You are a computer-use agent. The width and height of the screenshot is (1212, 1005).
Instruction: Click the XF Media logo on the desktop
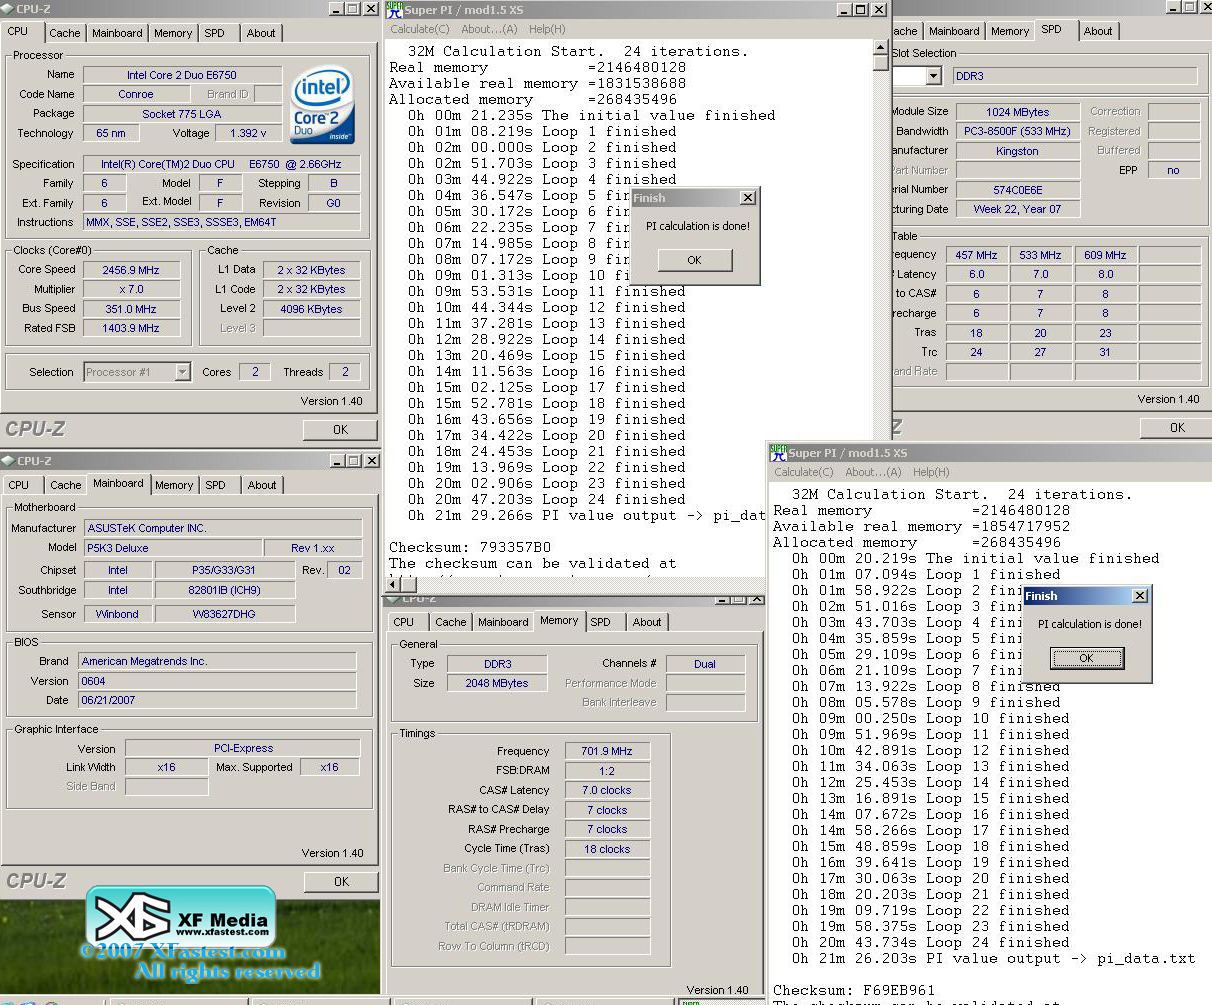click(x=181, y=918)
